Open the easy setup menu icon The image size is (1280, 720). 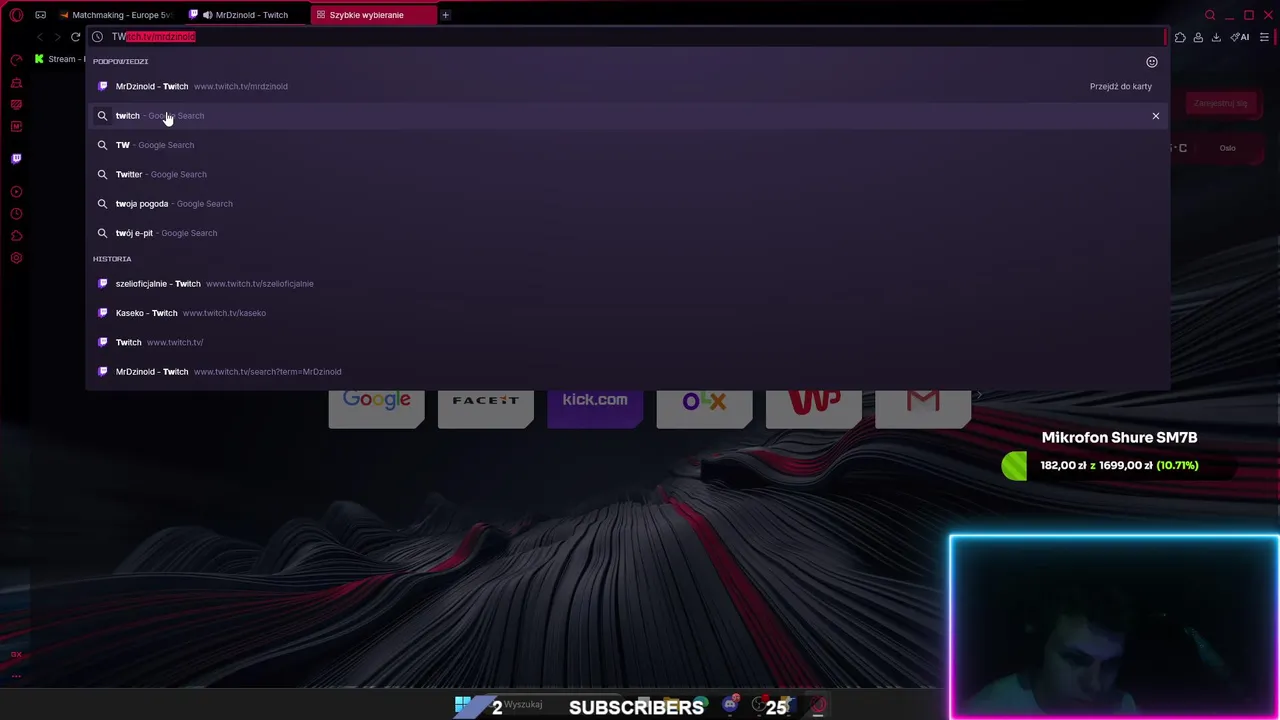pyautogui.click(x=1265, y=37)
